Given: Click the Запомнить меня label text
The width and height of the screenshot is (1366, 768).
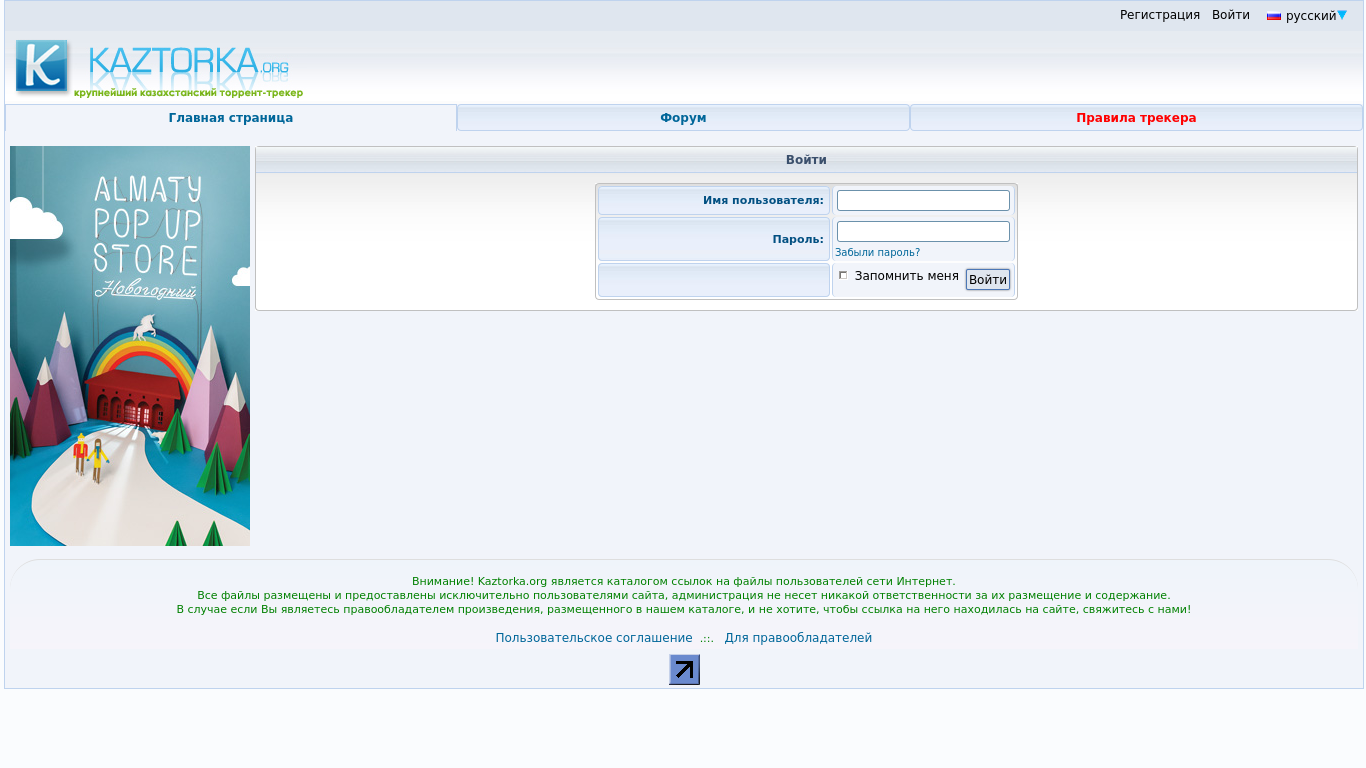Looking at the screenshot, I should point(907,276).
